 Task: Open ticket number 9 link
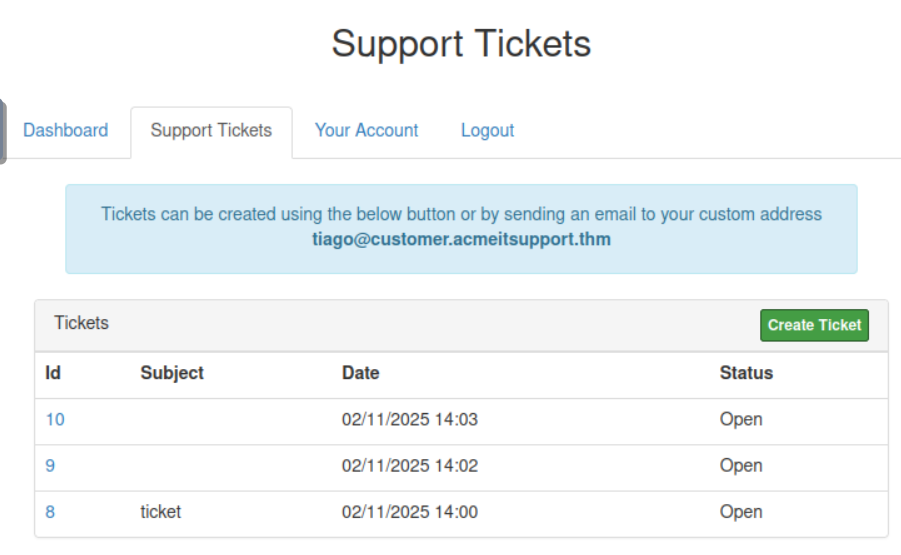click(50, 465)
